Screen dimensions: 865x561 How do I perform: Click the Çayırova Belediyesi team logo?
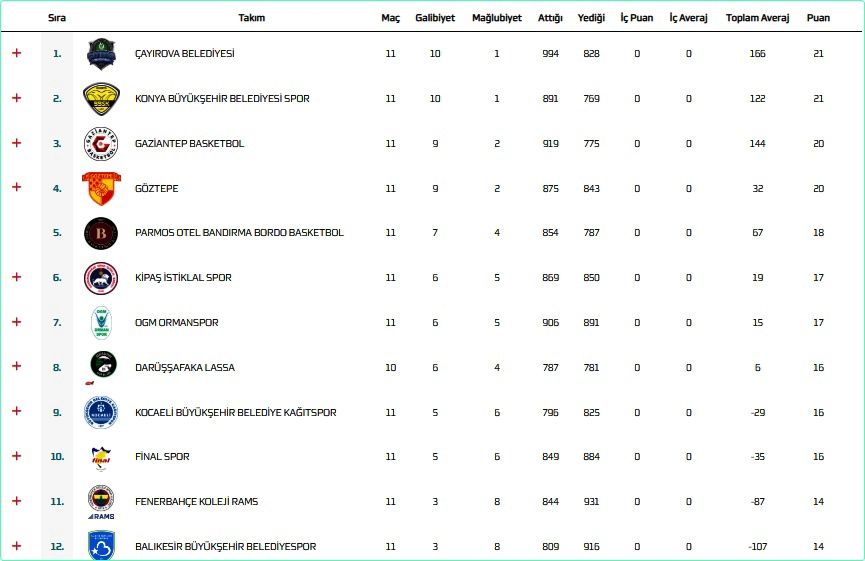tap(101, 54)
